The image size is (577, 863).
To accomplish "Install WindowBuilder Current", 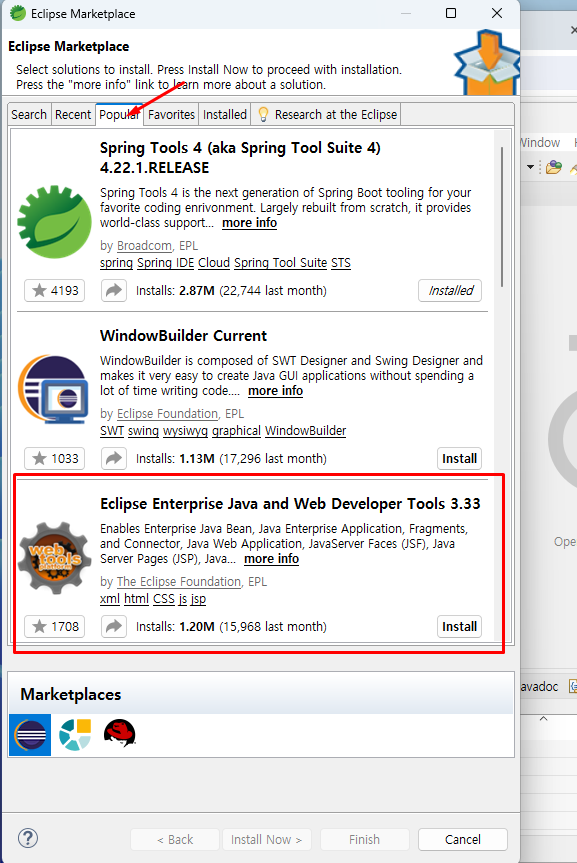I will tap(459, 458).
